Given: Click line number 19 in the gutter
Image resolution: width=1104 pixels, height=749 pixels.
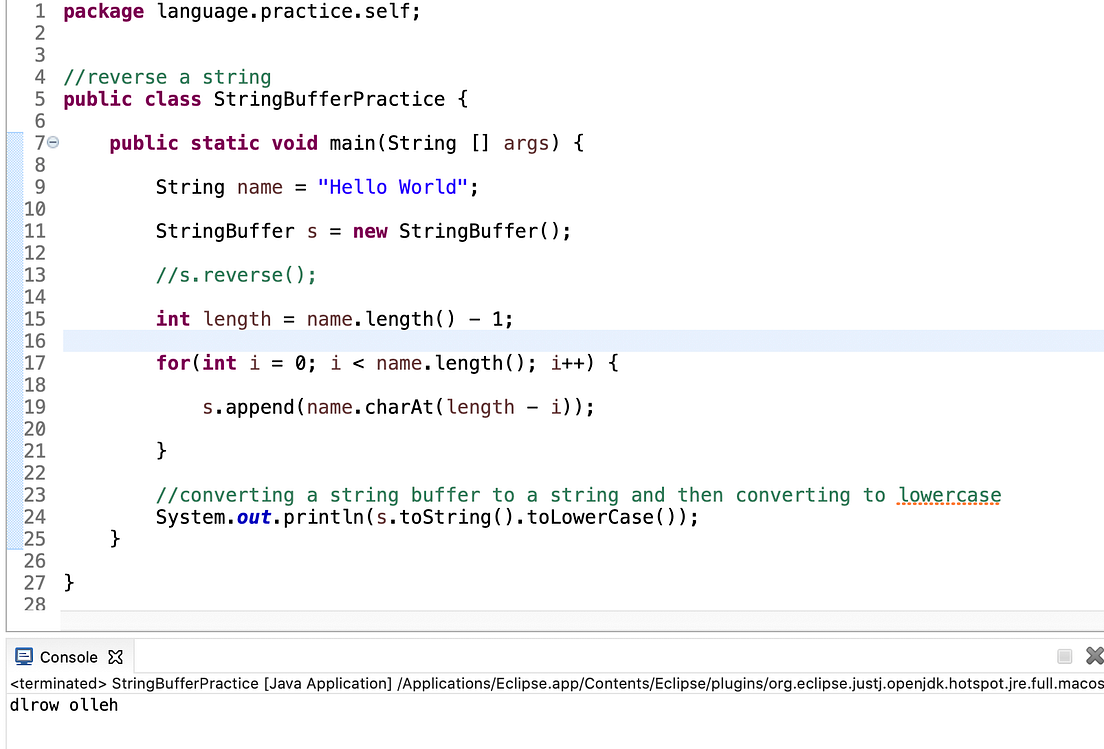Looking at the screenshot, I should tap(34, 408).
